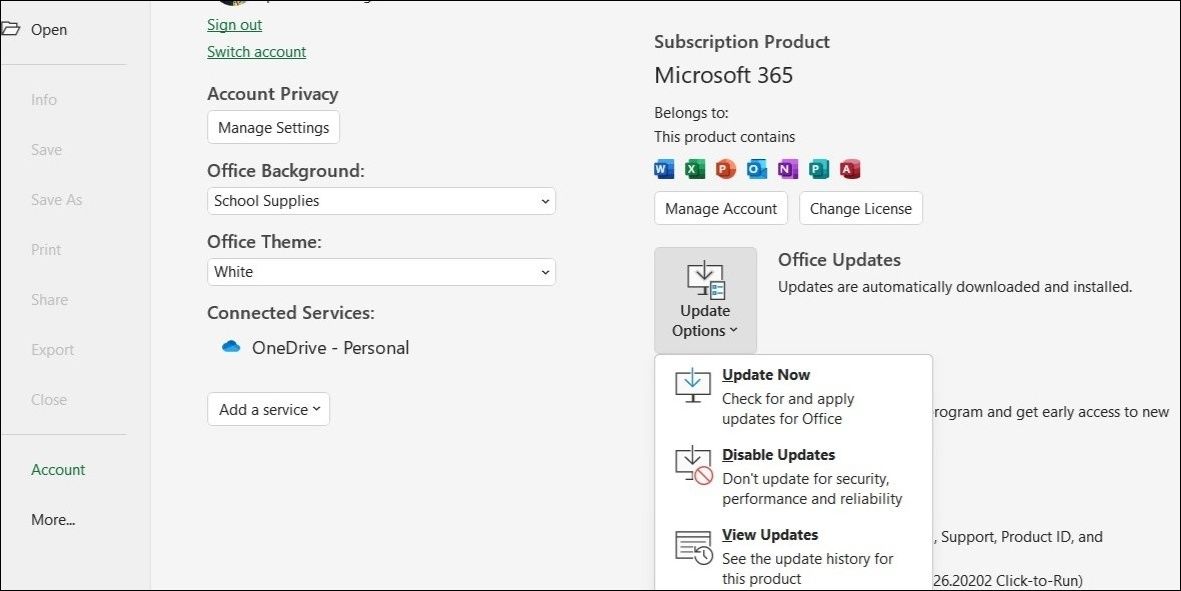Click the View Updates history icon
The width and height of the screenshot is (1181, 591).
click(x=694, y=547)
